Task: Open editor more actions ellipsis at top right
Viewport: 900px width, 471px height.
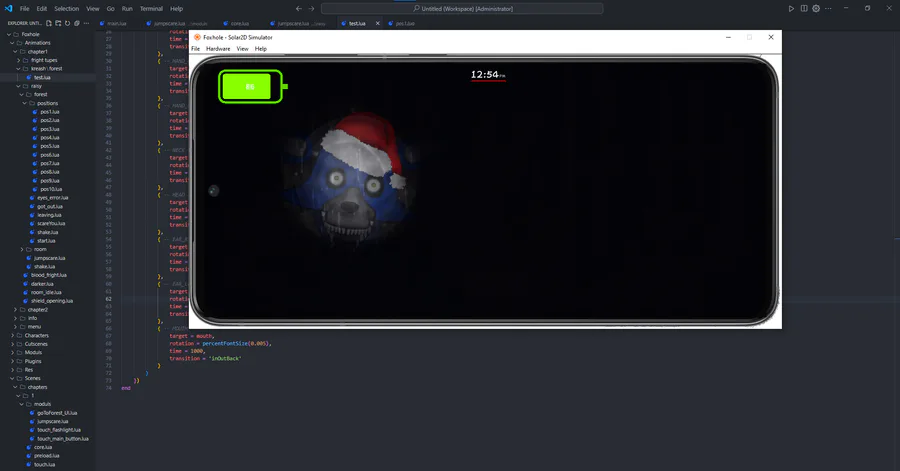Action: [x=828, y=9]
